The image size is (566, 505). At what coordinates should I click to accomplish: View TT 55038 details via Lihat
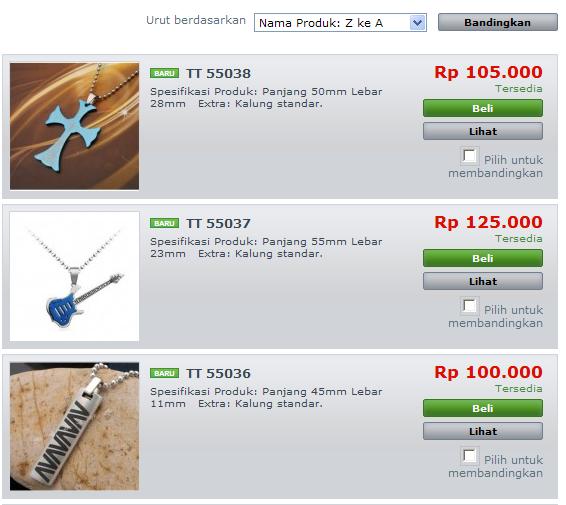point(483,131)
